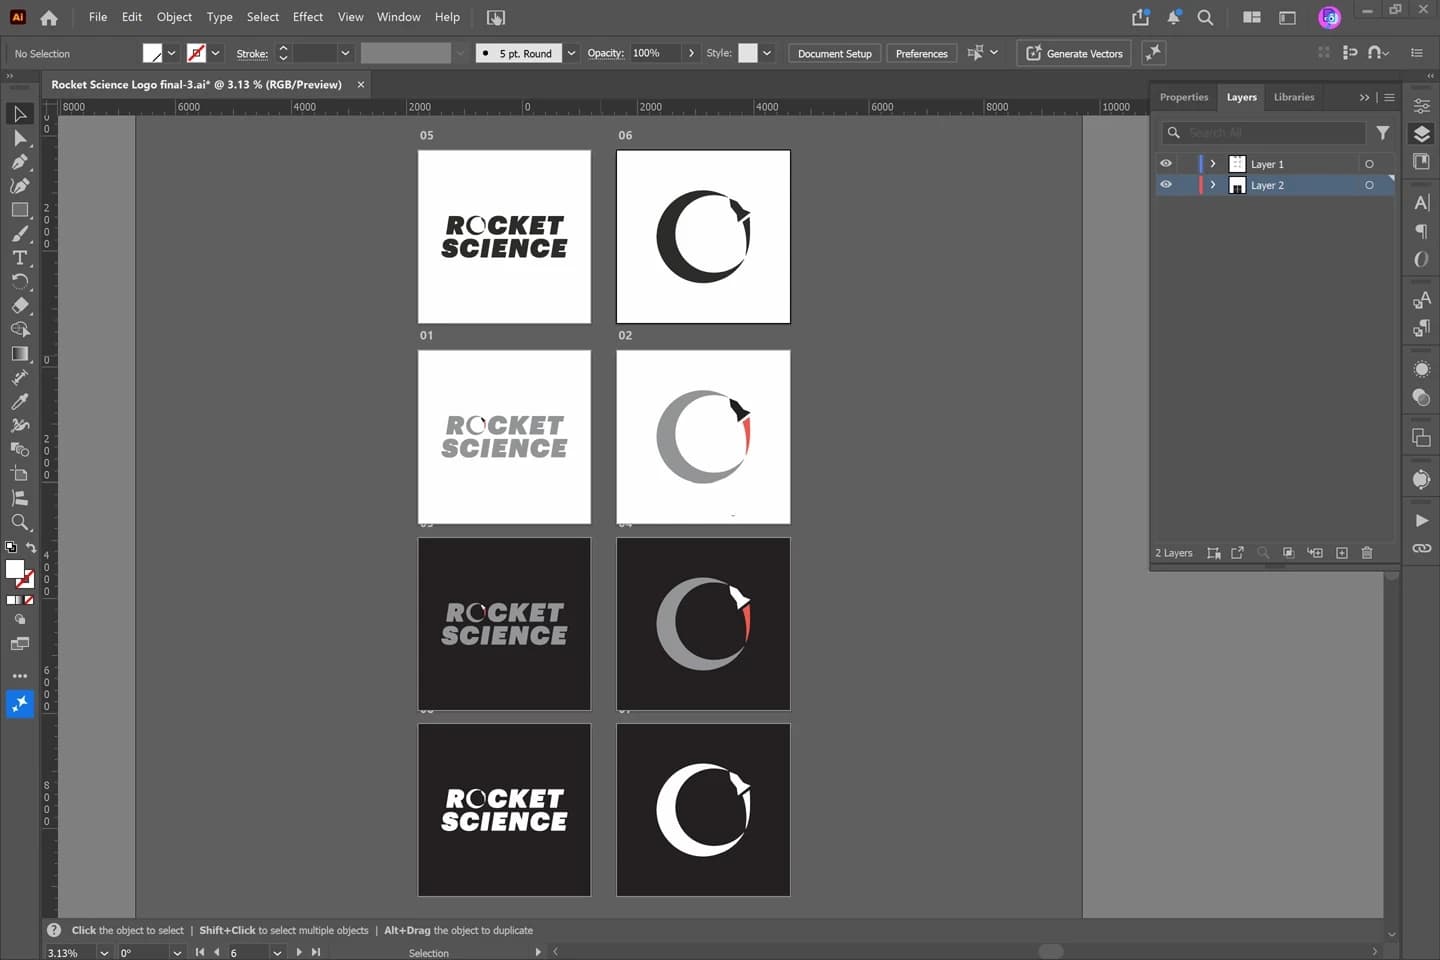This screenshot has height=960, width=1440.
Task: Open the Share document icon
Action: [x=1141, y=17]
